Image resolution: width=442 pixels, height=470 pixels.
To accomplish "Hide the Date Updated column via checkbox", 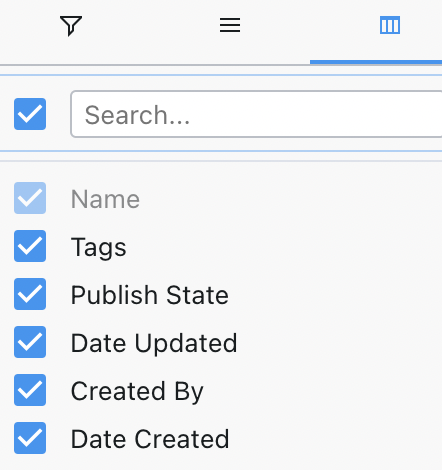I will pos(30,342).
